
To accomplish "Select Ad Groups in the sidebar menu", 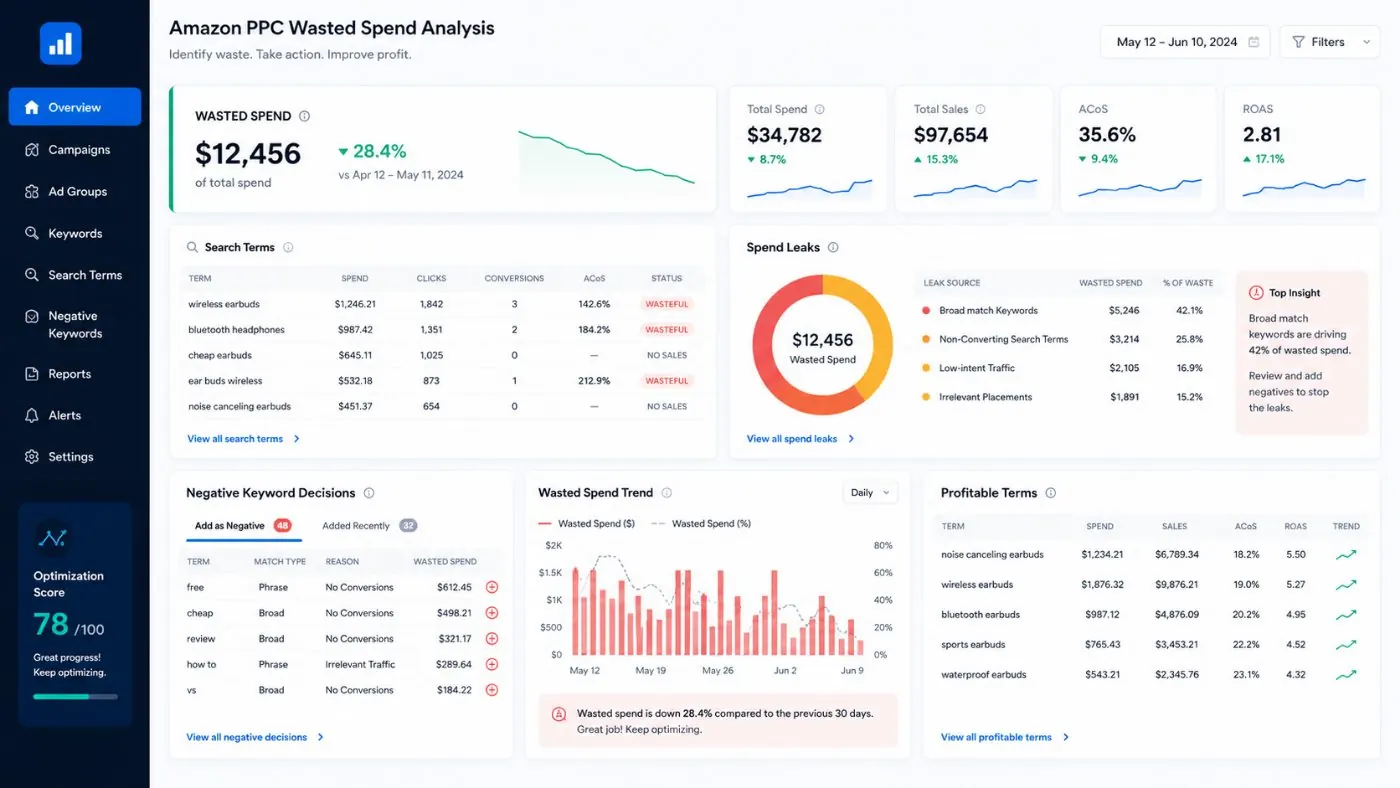I will pyautogui.click(x=75, y=191).
